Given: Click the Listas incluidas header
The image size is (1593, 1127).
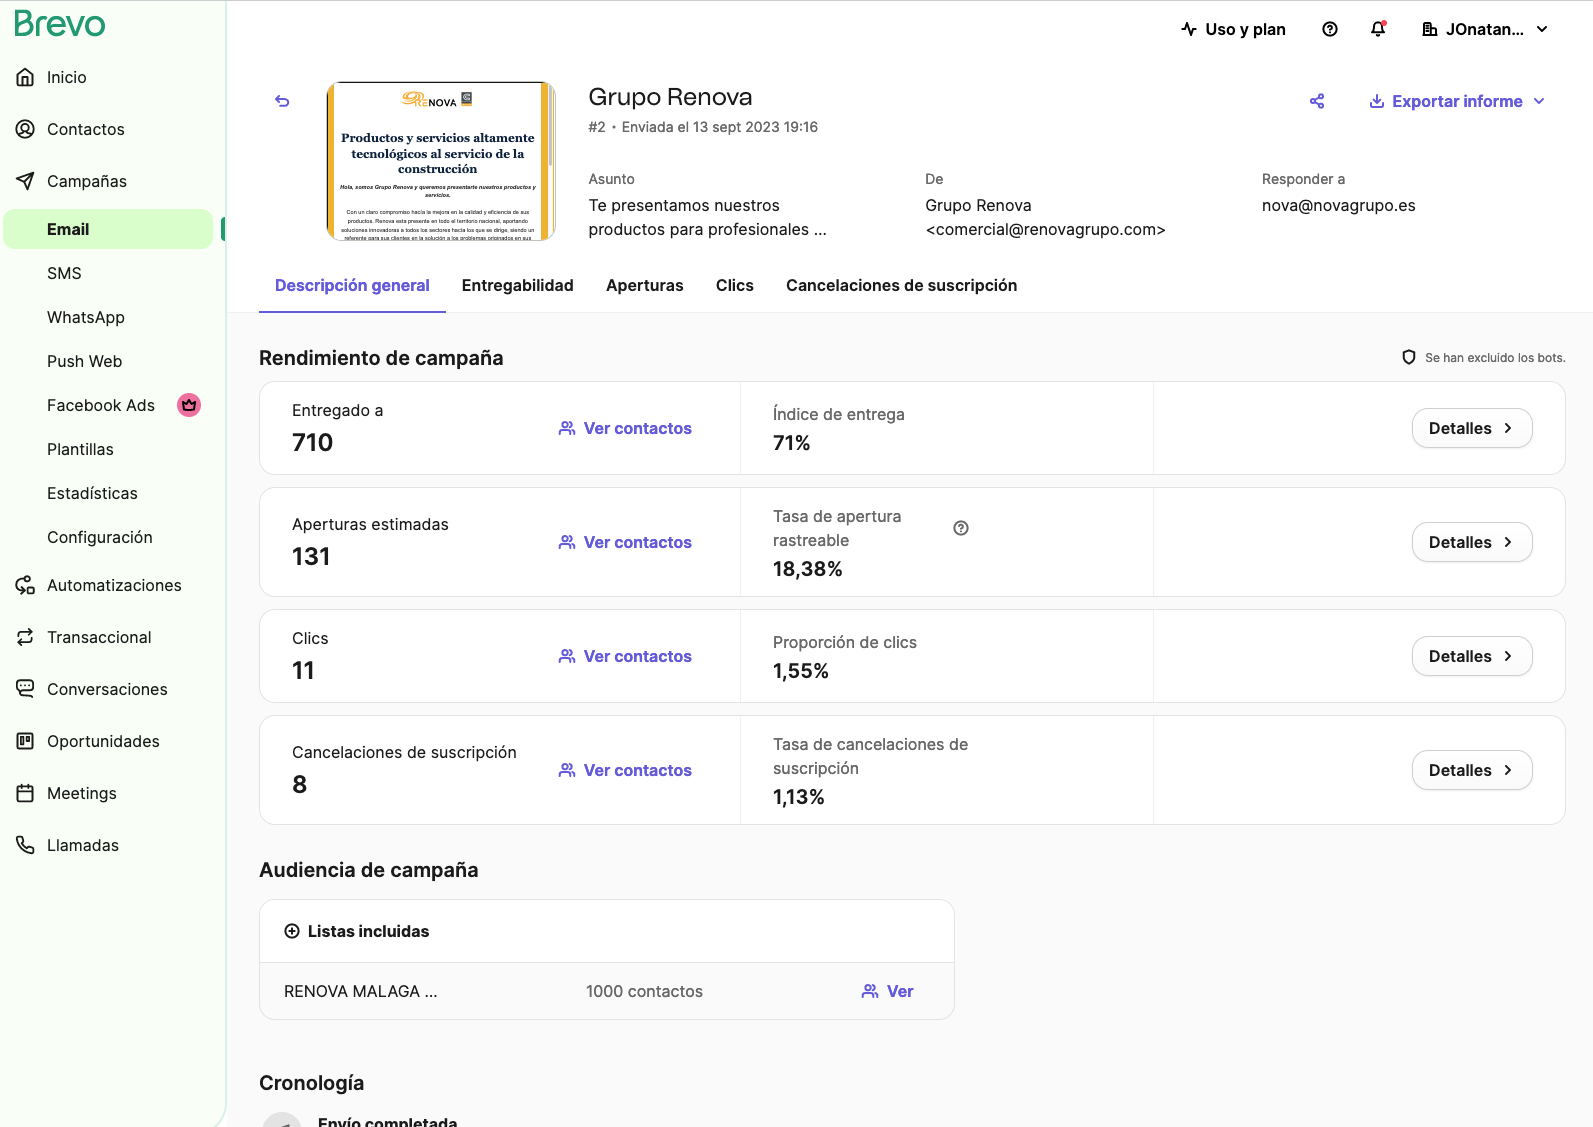Looking at the screenshot, I should coord(357,931).
